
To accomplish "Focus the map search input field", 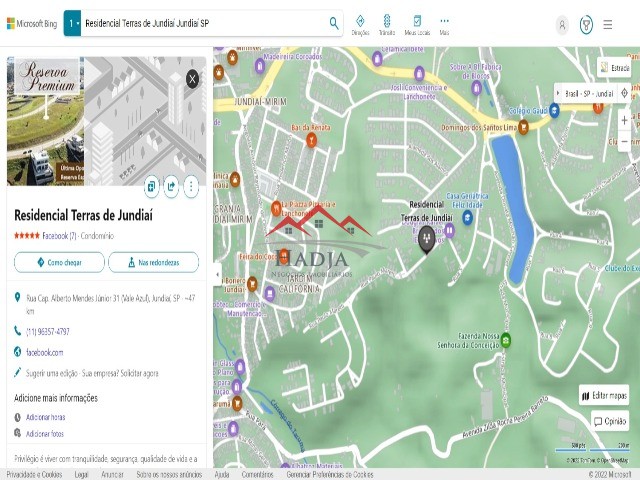I will point(204,24).
